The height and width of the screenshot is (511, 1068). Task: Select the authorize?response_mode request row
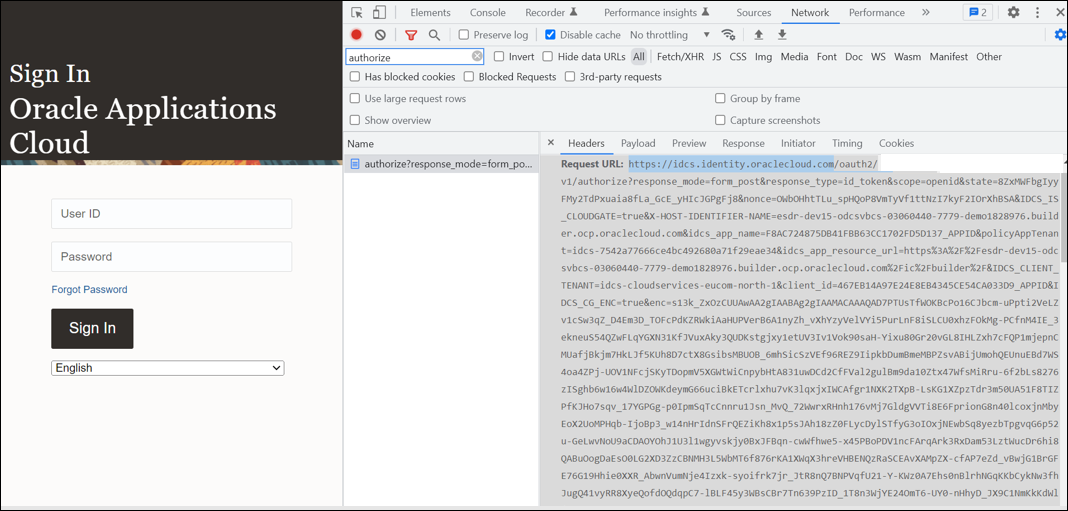tap(441, 164)
